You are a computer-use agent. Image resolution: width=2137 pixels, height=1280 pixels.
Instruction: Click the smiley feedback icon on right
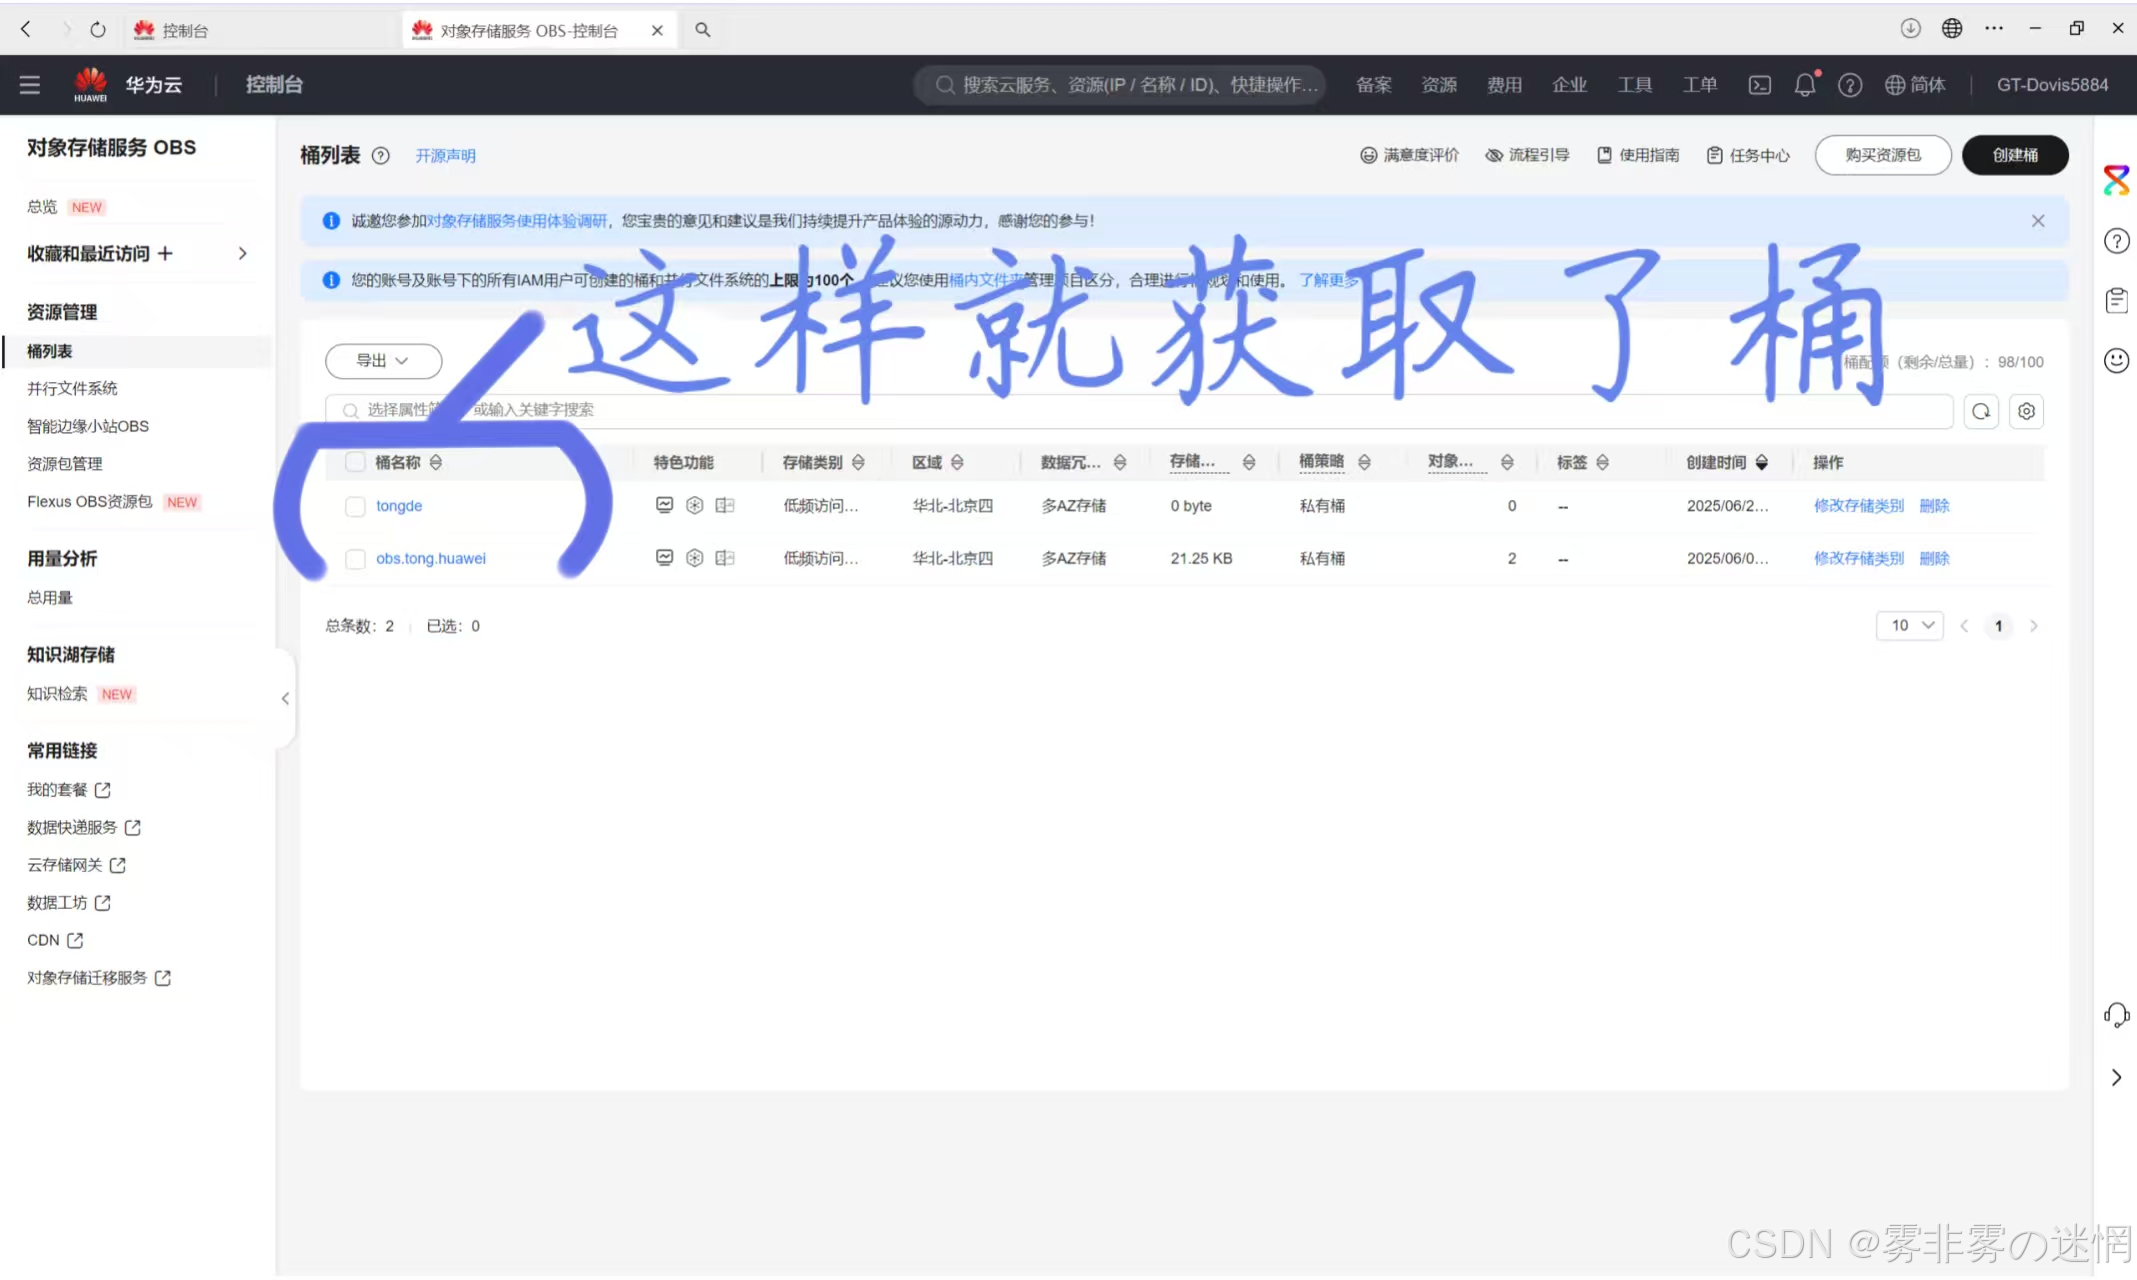click(x=2116, y=360)
